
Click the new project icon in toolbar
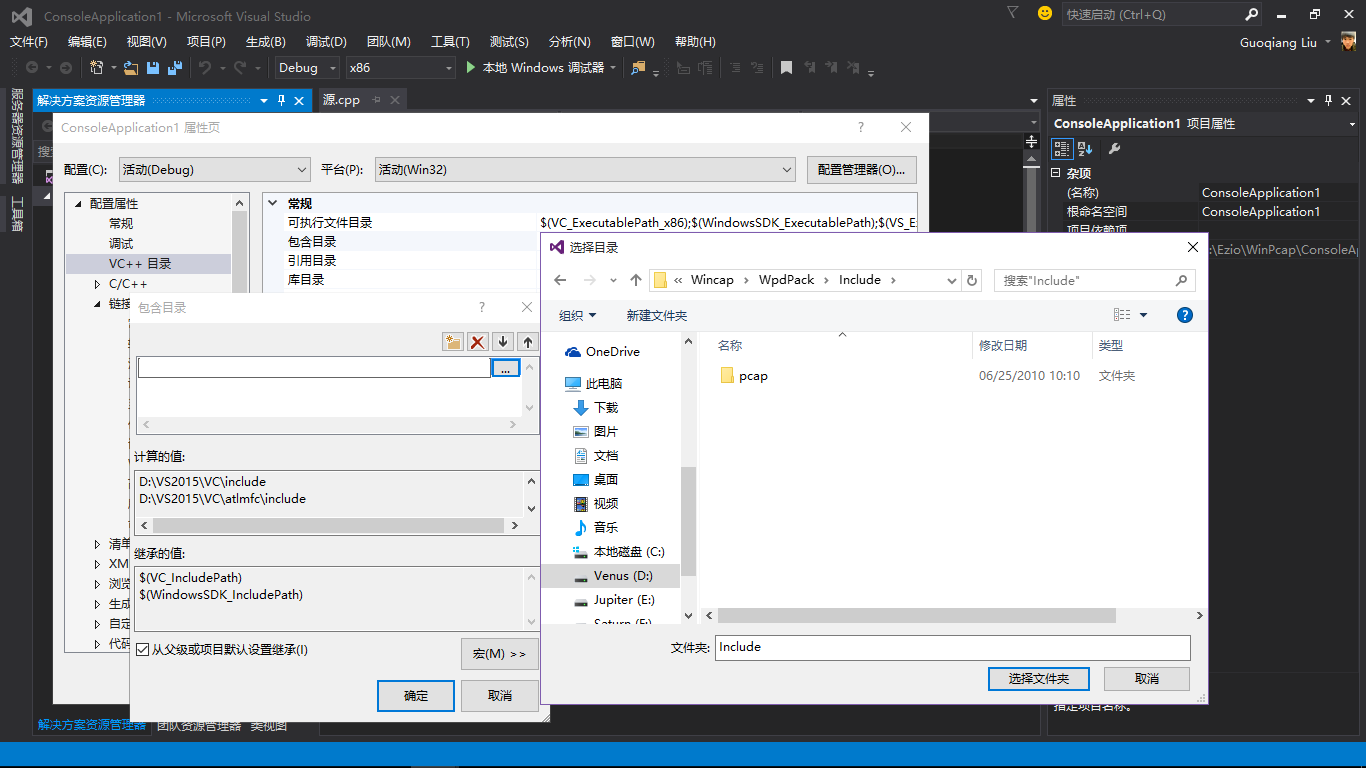[97, 68]
